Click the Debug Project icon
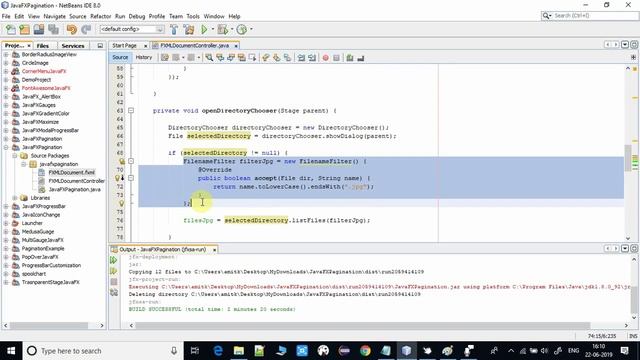The image size is (640, 360). (222, 29)
